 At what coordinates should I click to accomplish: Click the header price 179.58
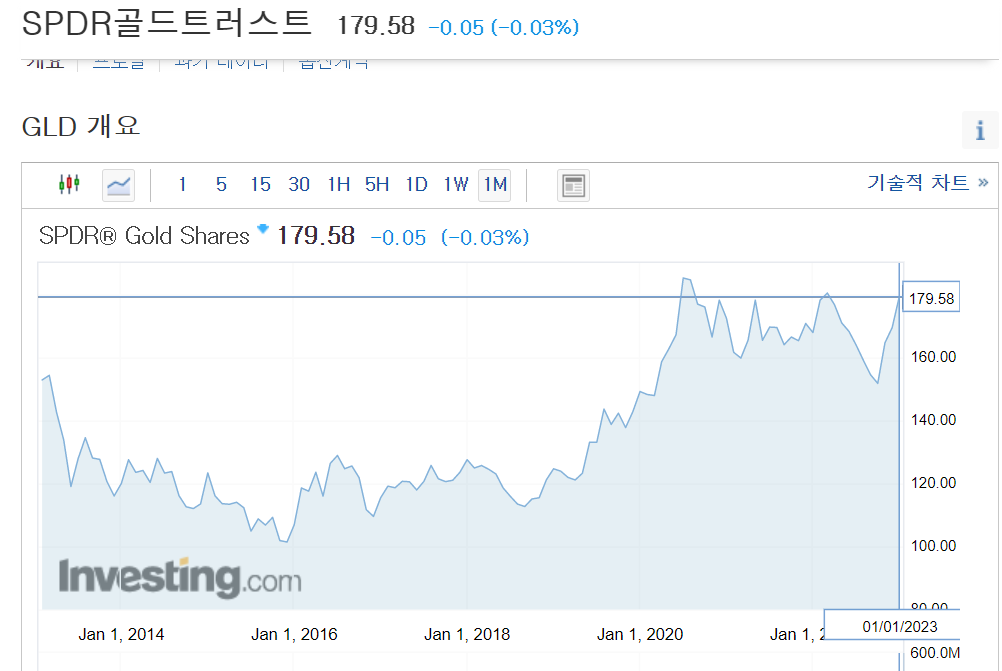(x=376, y=26)
